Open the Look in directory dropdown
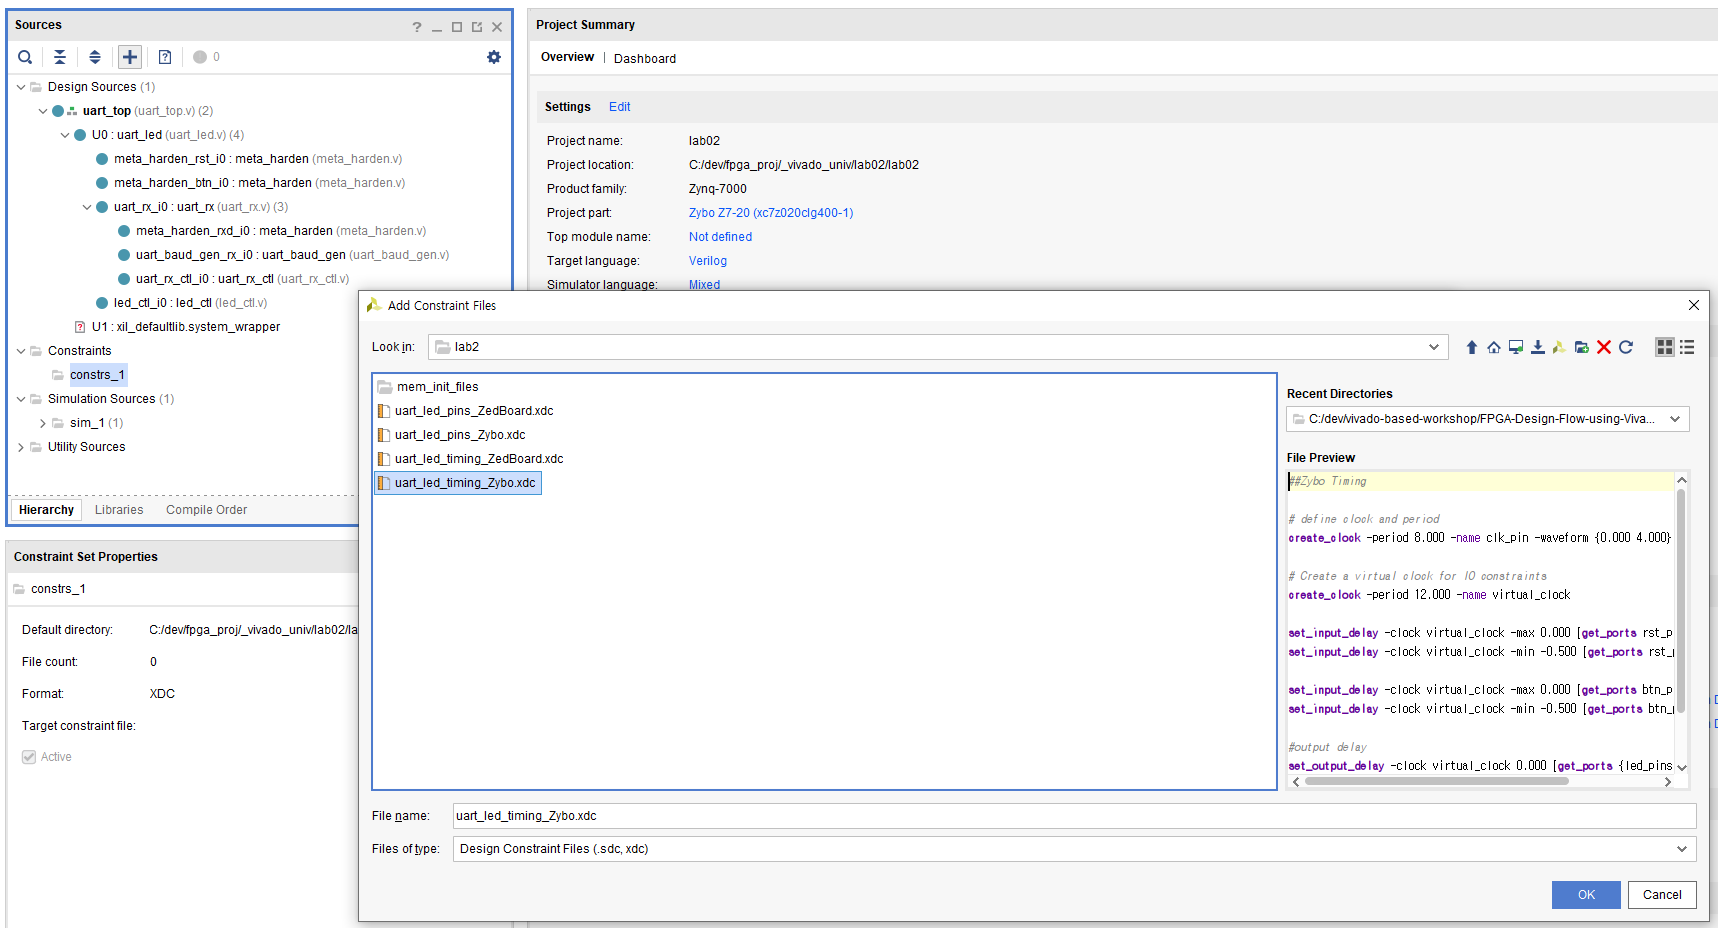The height and width of the screenshot is (928, 1718). pos(1434,347)
